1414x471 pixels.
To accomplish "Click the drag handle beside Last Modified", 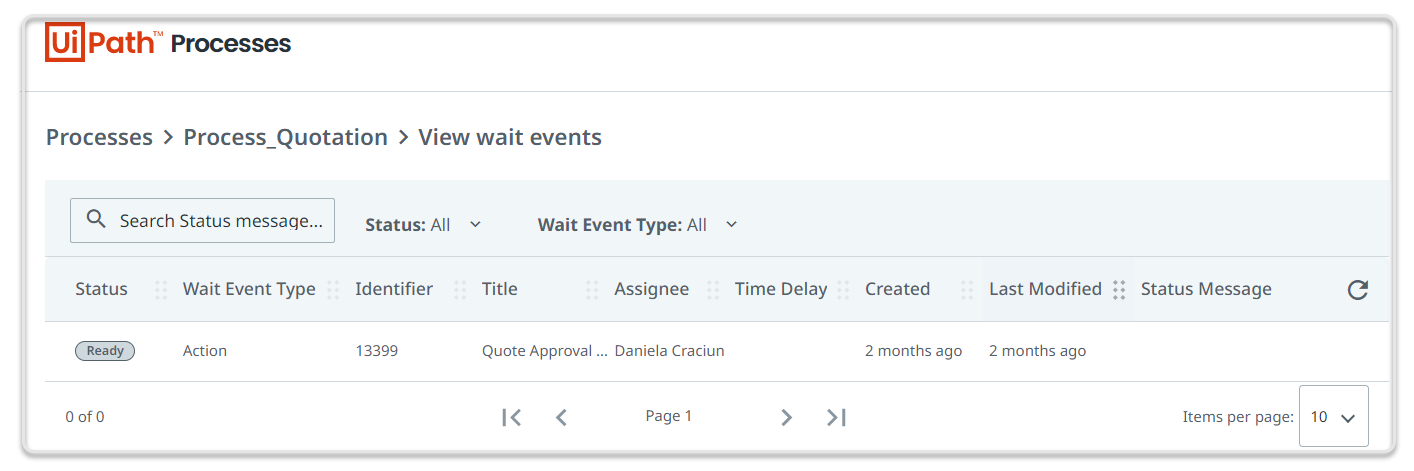I will 1119,290.
